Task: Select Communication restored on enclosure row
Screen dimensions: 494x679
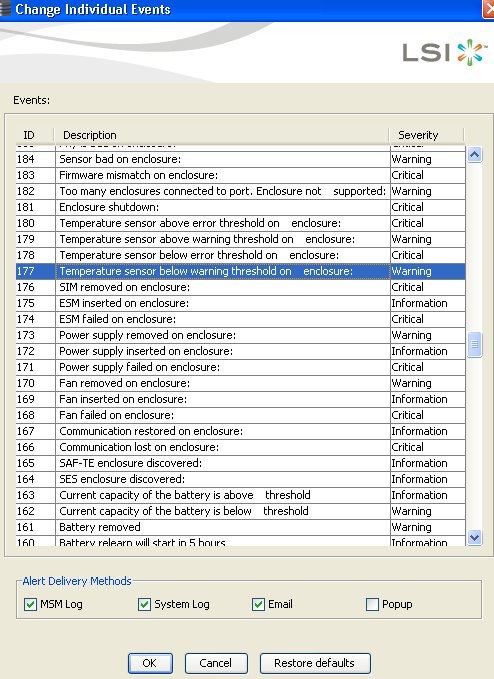Action: click(241, 431)
